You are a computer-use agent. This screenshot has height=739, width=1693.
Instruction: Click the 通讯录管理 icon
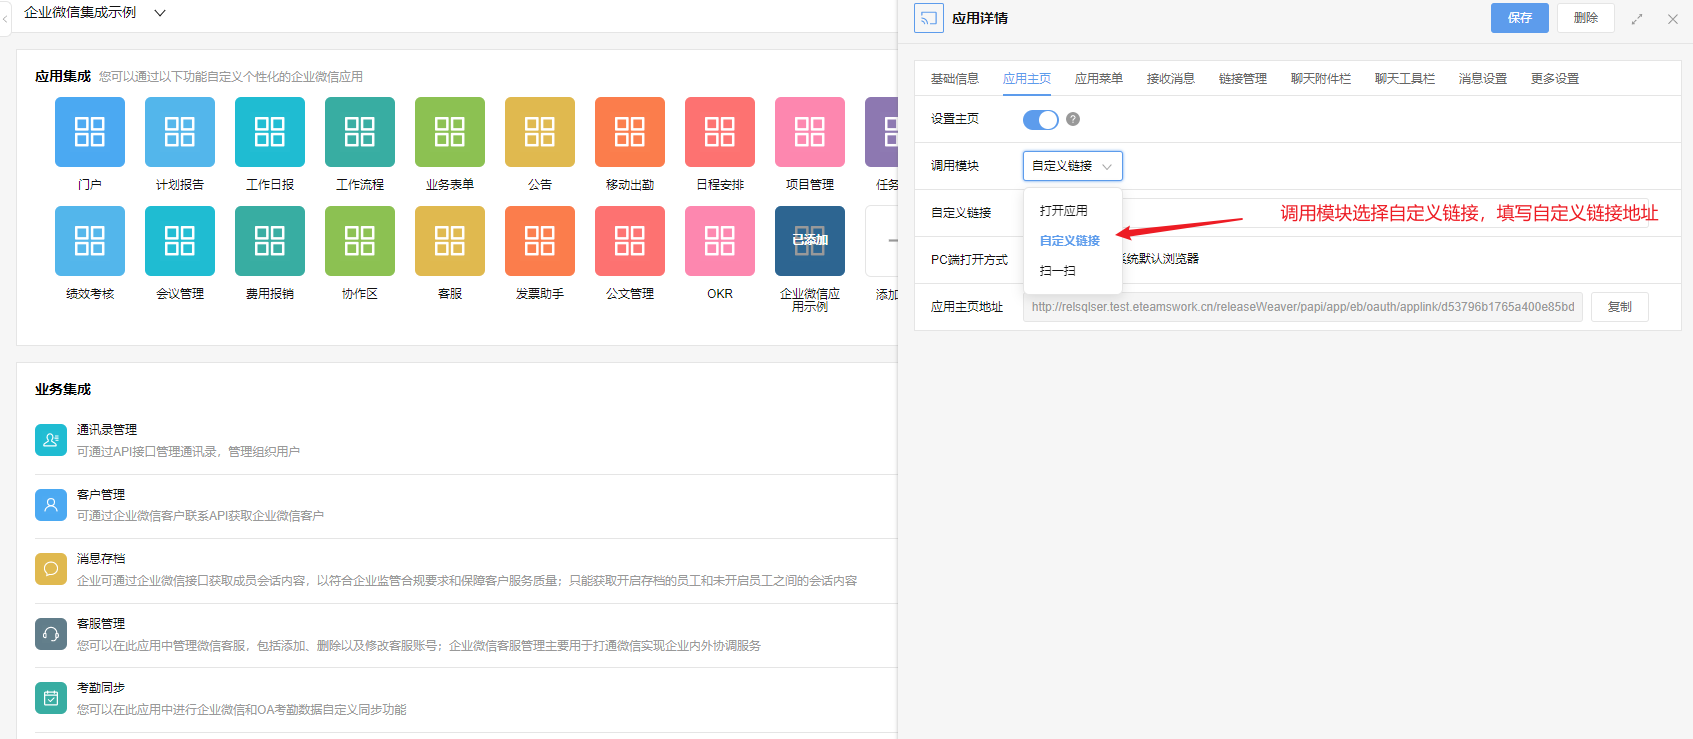[x=51, y=440]
